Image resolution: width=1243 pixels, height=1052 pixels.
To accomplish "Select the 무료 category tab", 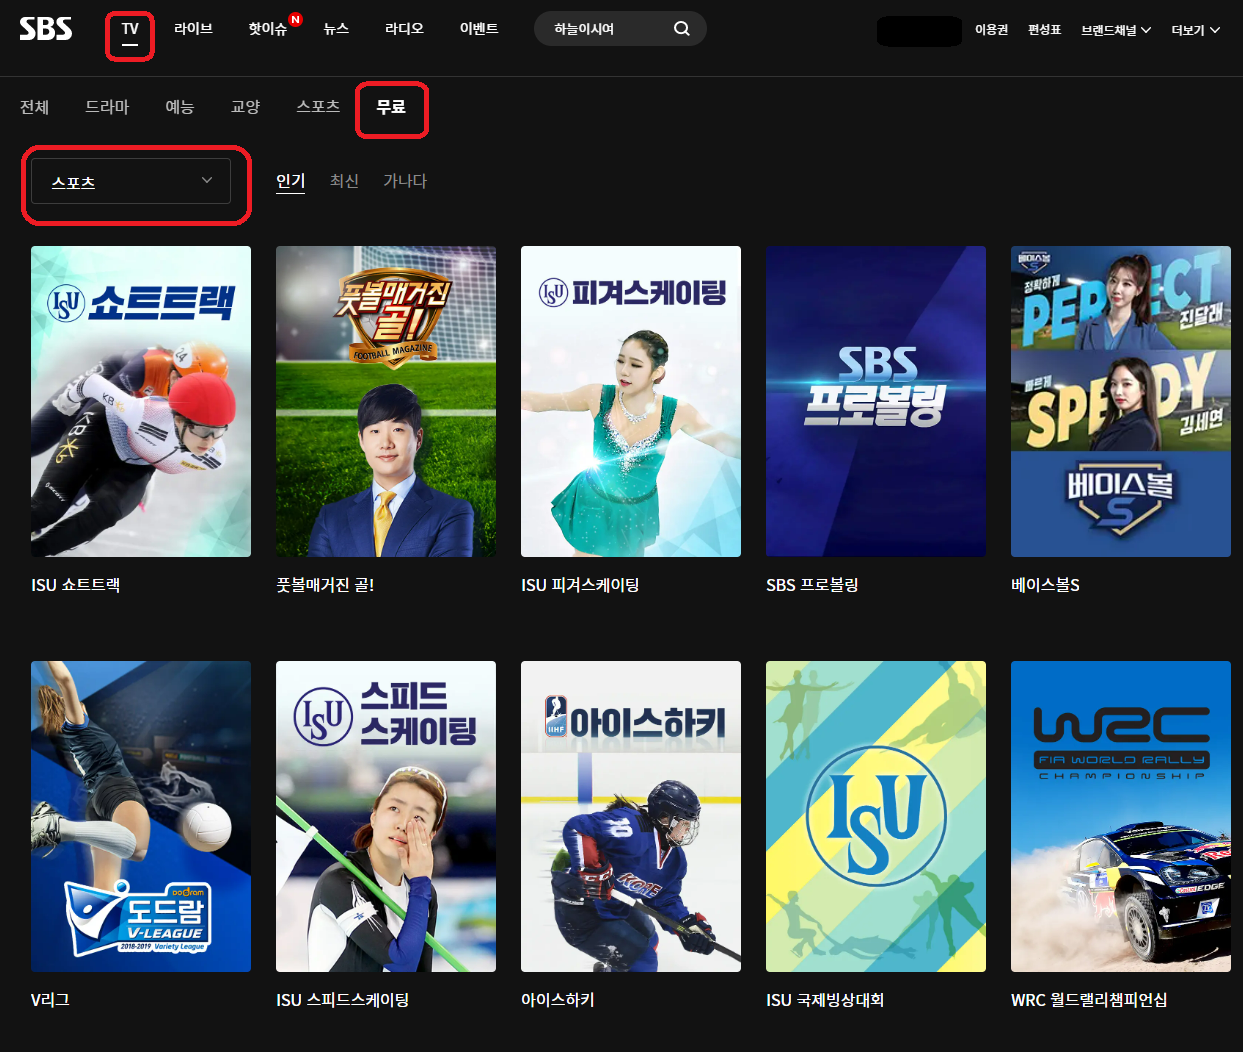I will 391,106.
